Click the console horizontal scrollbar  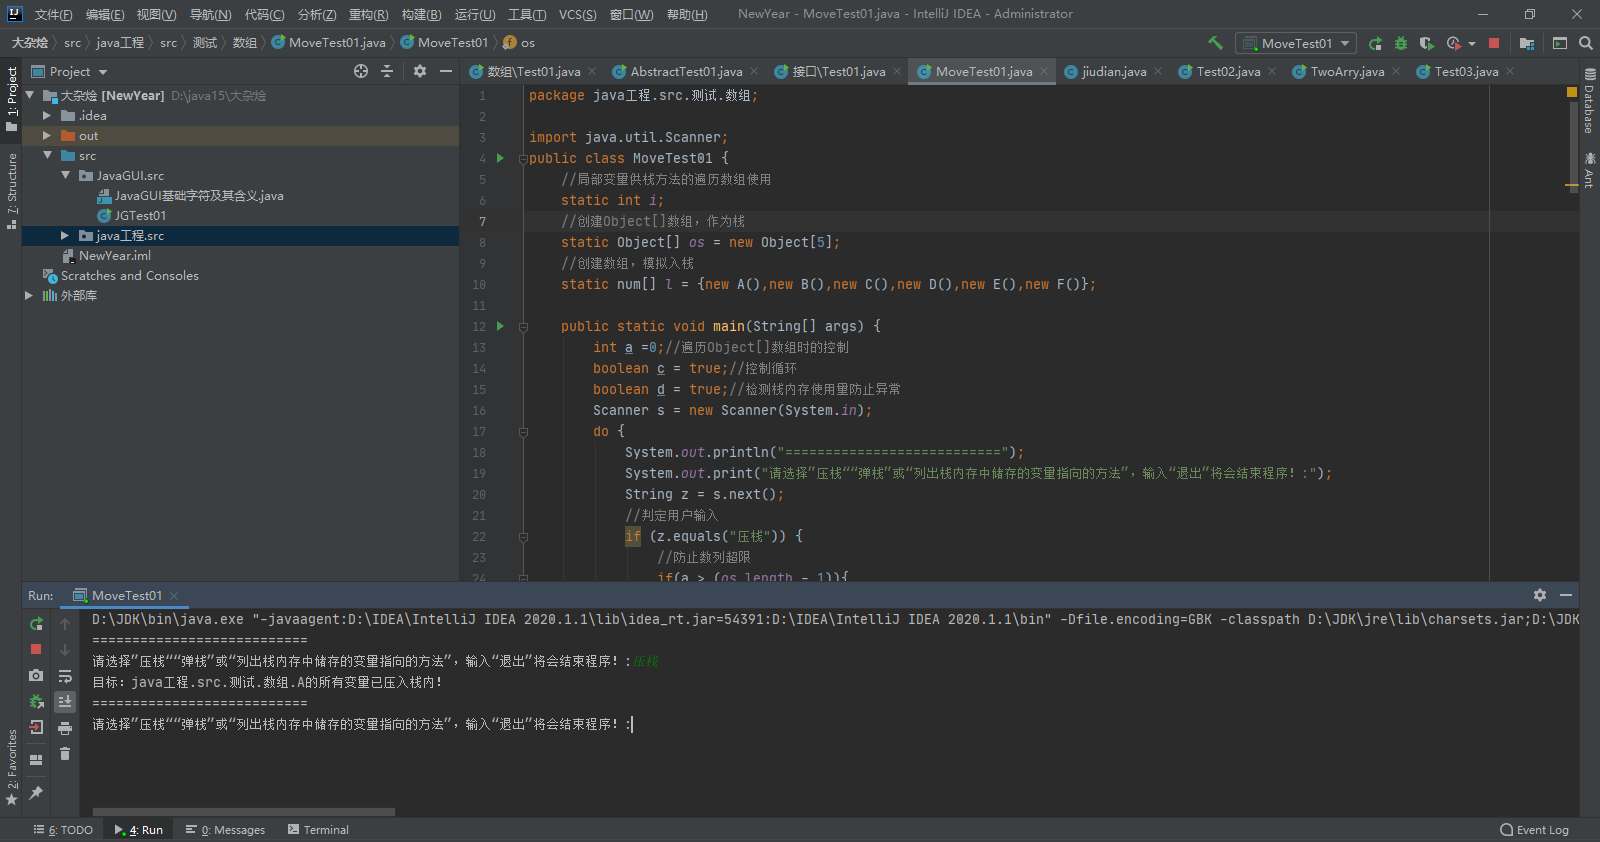pos(244,812)
